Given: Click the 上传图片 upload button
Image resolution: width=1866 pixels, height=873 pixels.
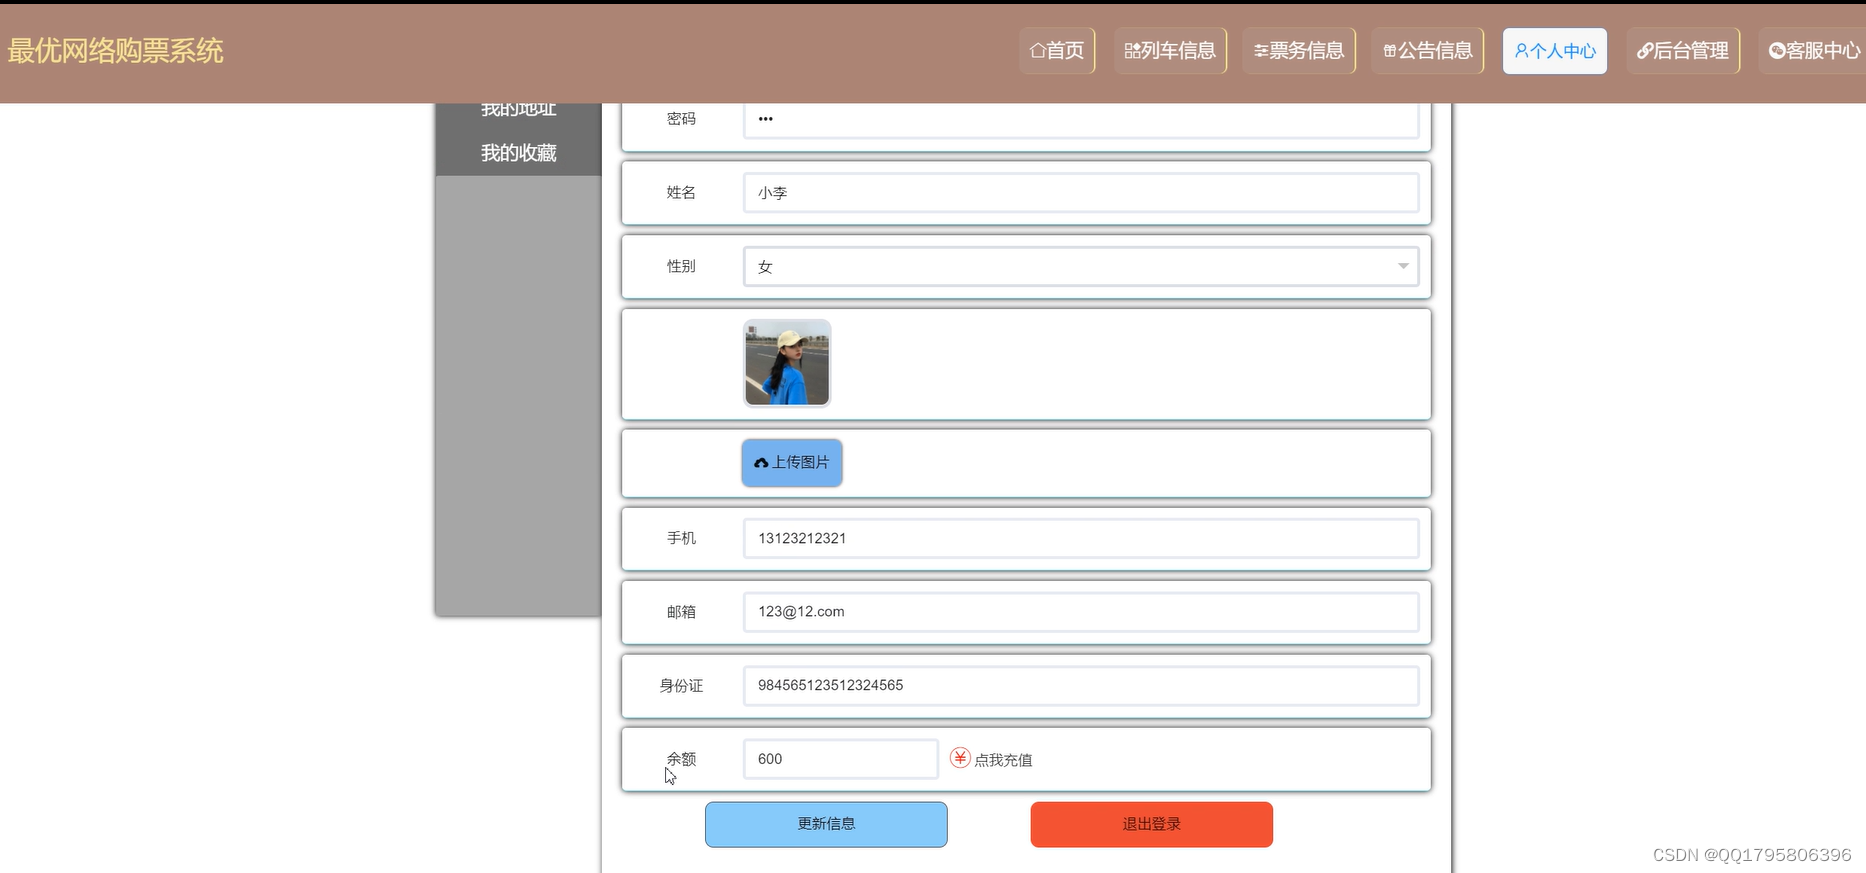Looking at the screenshot, I should [x=792, y=463].
